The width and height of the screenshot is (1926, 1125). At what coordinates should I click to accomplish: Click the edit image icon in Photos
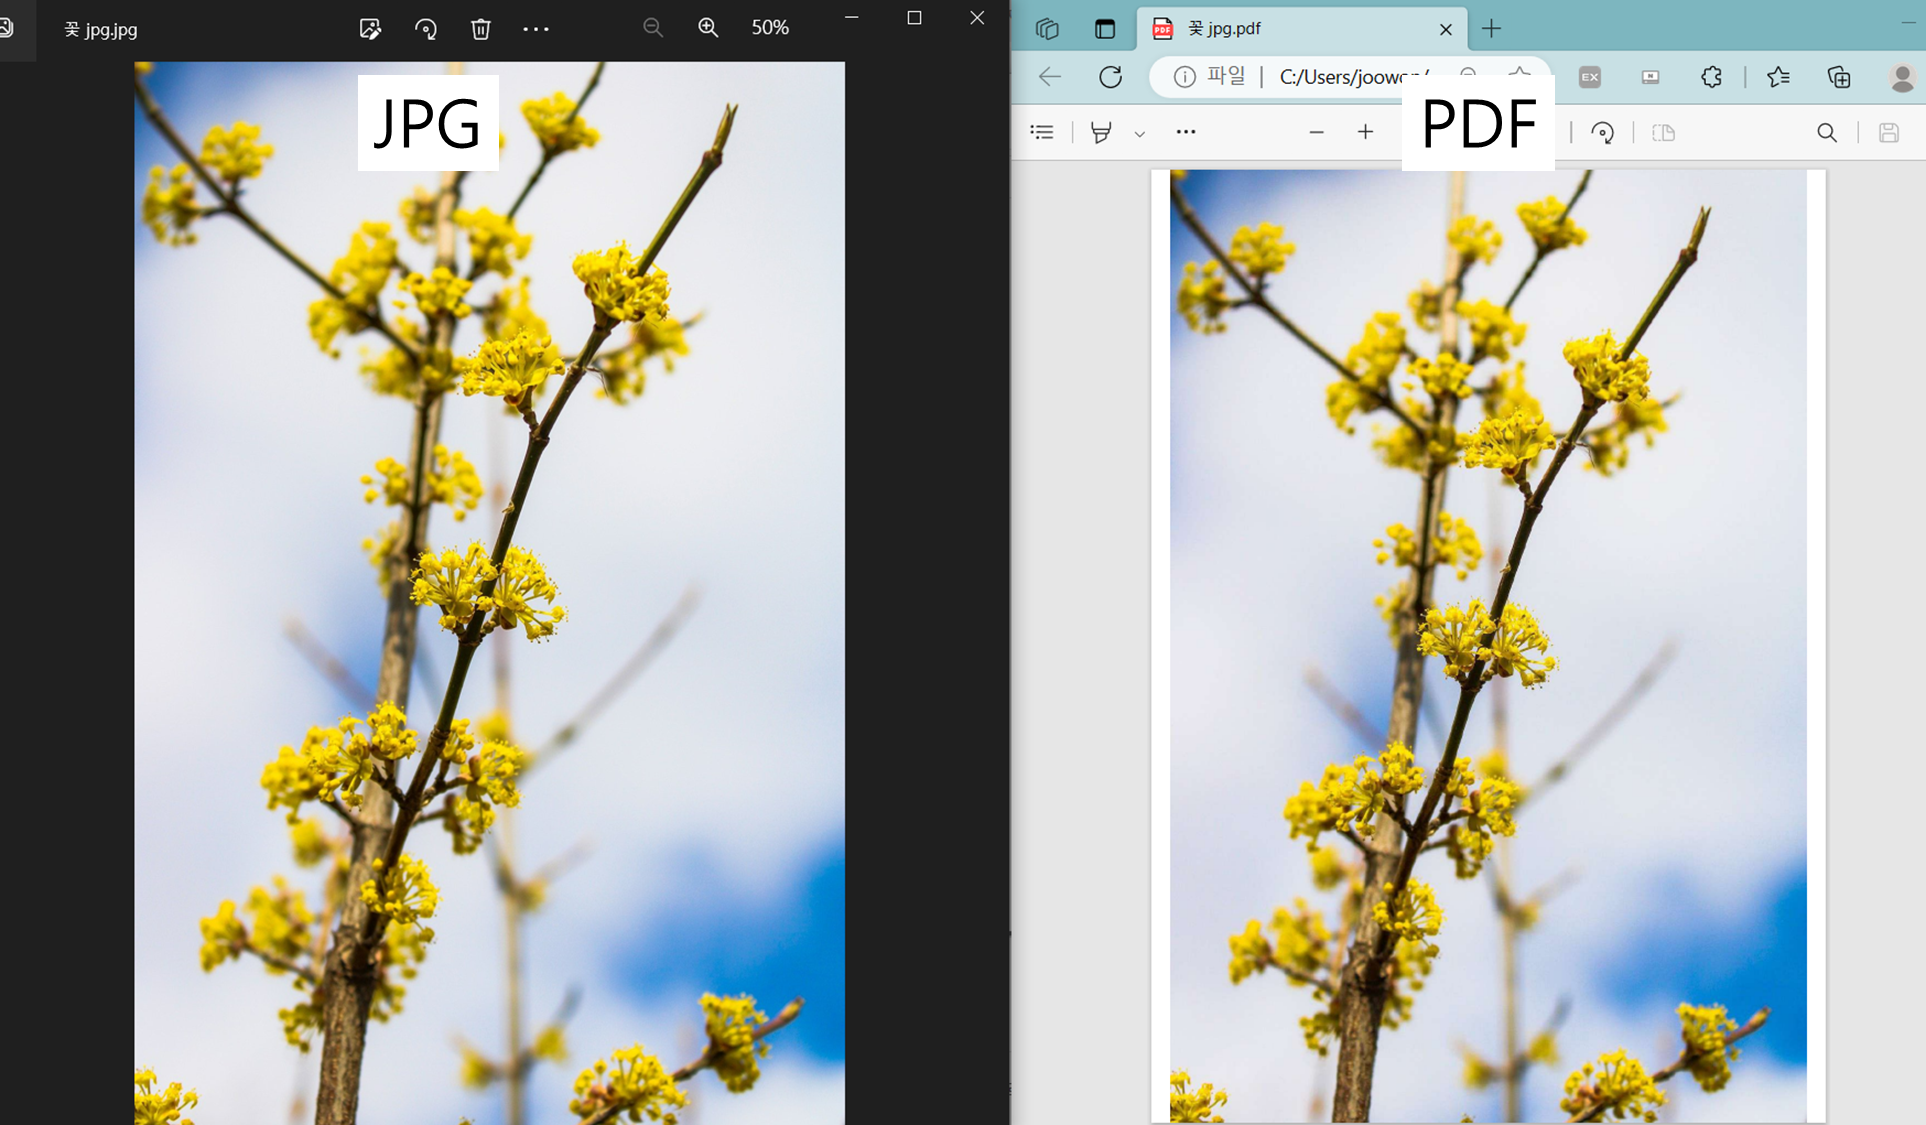click(x=370, y=29)
